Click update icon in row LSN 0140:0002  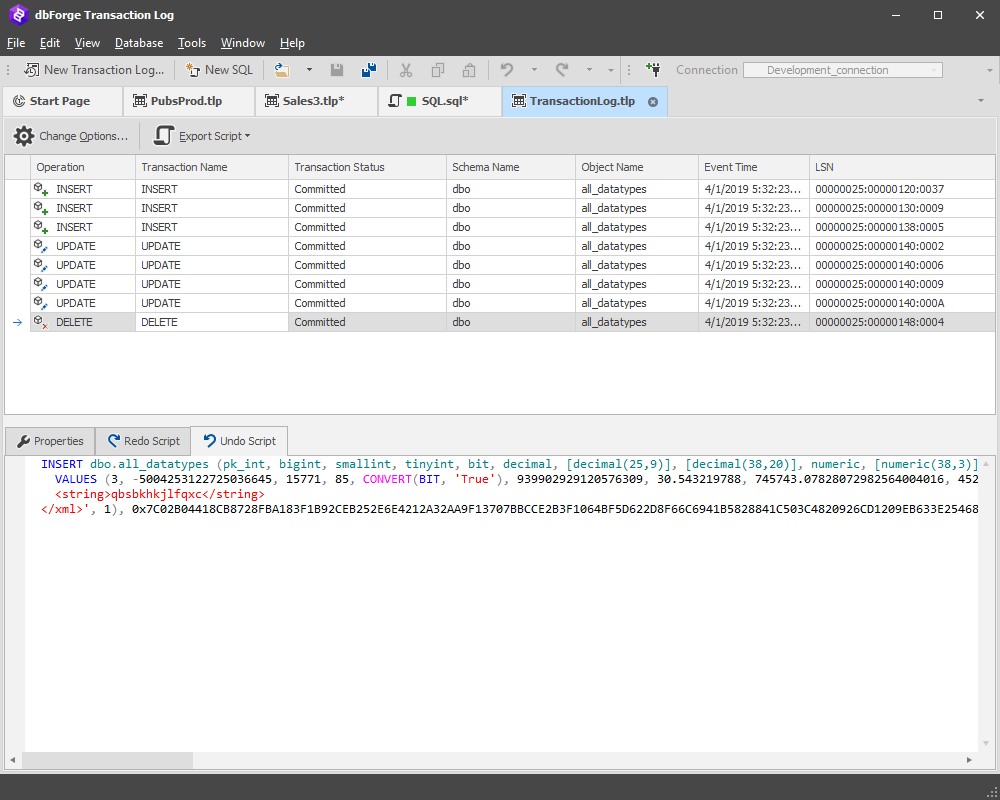(41, 246)
